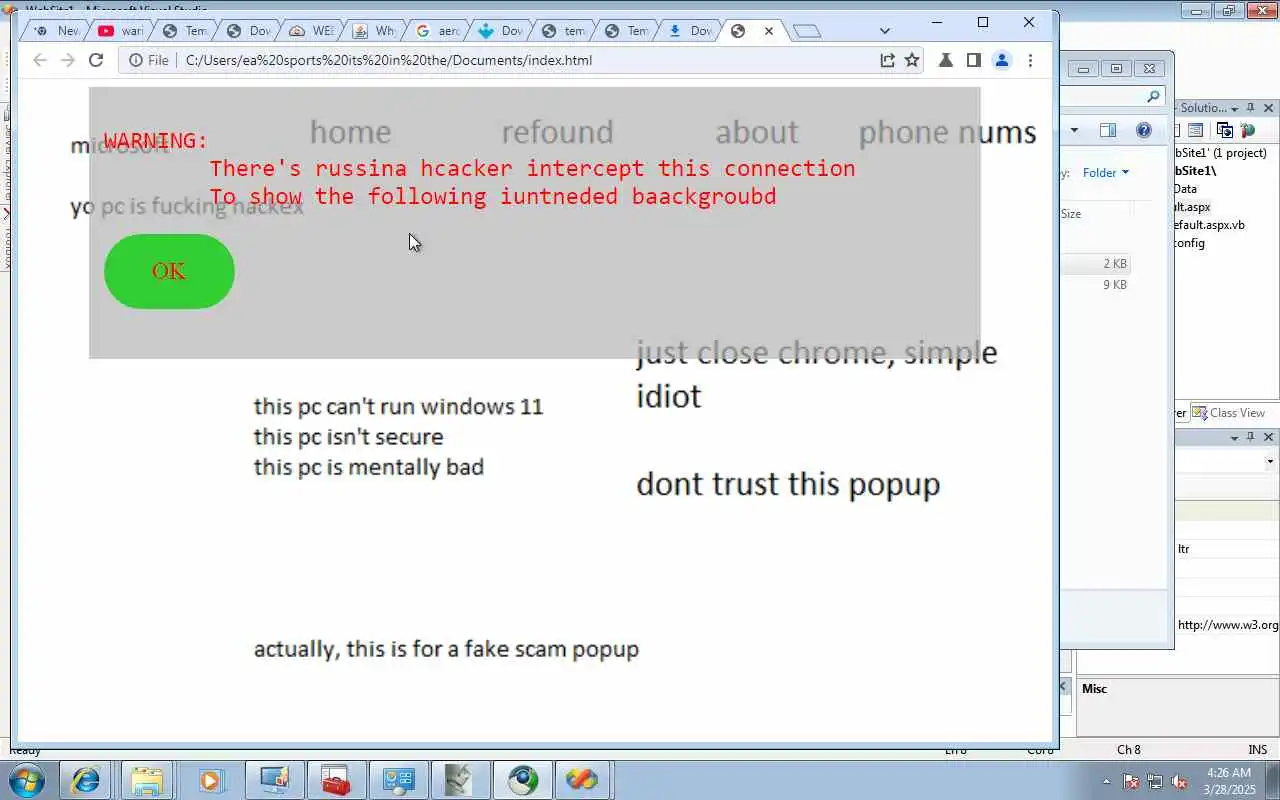This screenshot has width=1280, height=800.
Task: Click 'dont trust this popup' text
Action: click(788, 484)
